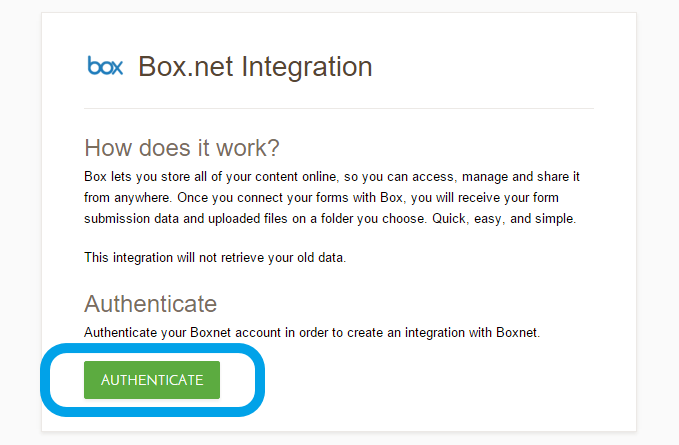
Task: Select the "How does it work?" heading
Action: (x=182, y=148)
